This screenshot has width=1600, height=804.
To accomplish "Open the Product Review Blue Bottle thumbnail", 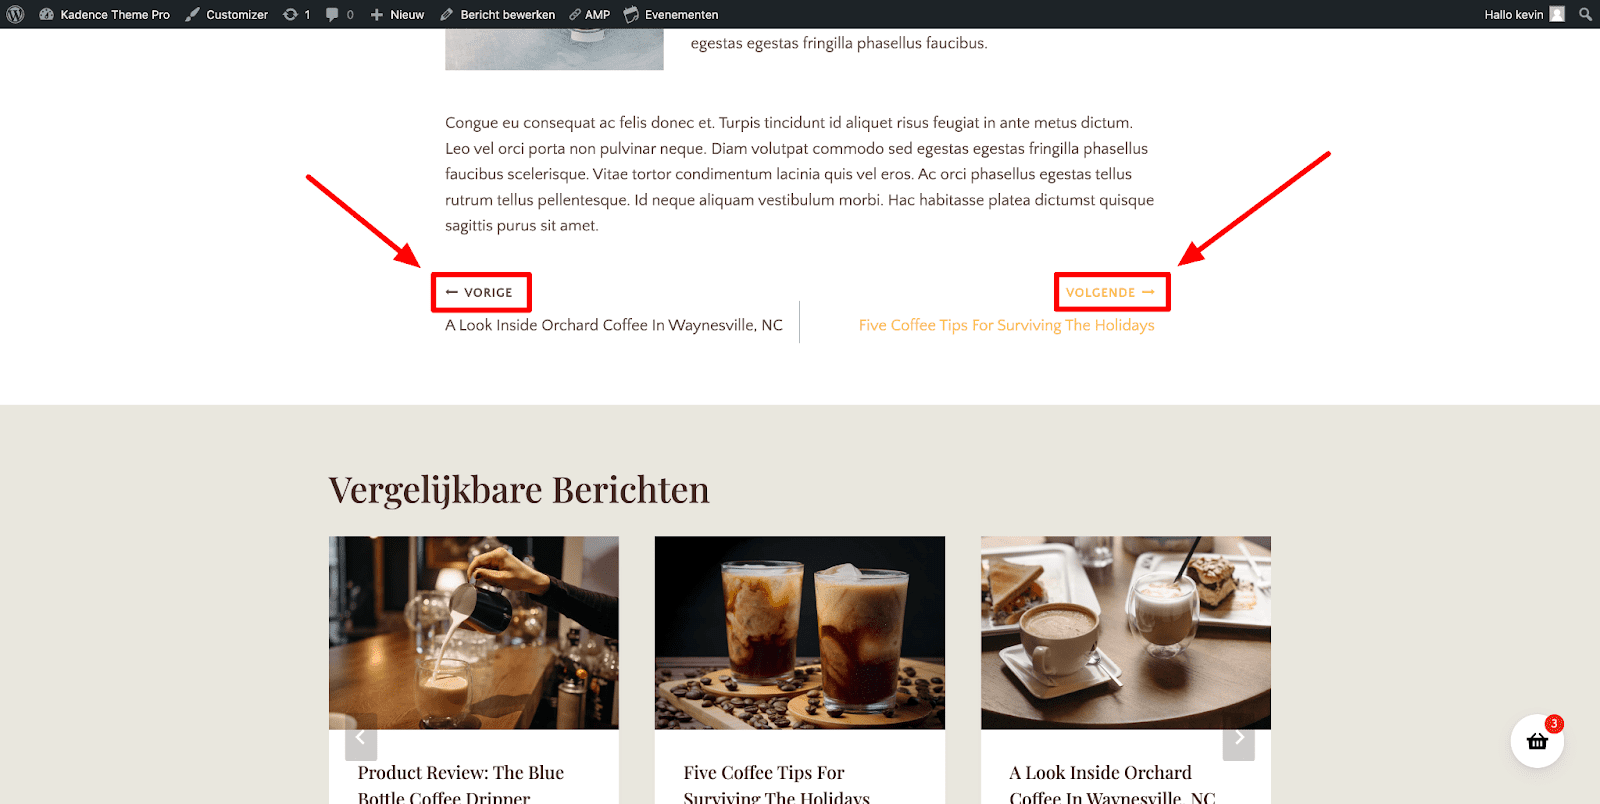I will pyautogui.click(x=474, y=632).
